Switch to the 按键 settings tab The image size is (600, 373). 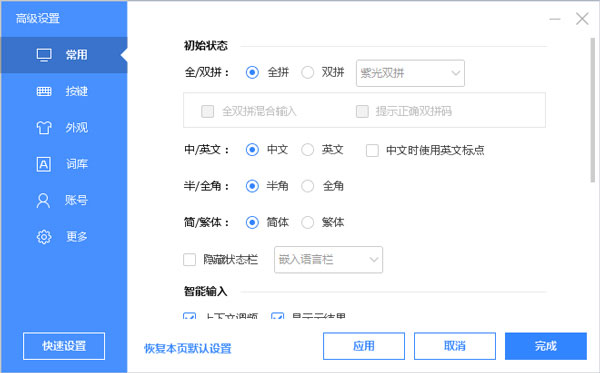(x=64, y=91)
